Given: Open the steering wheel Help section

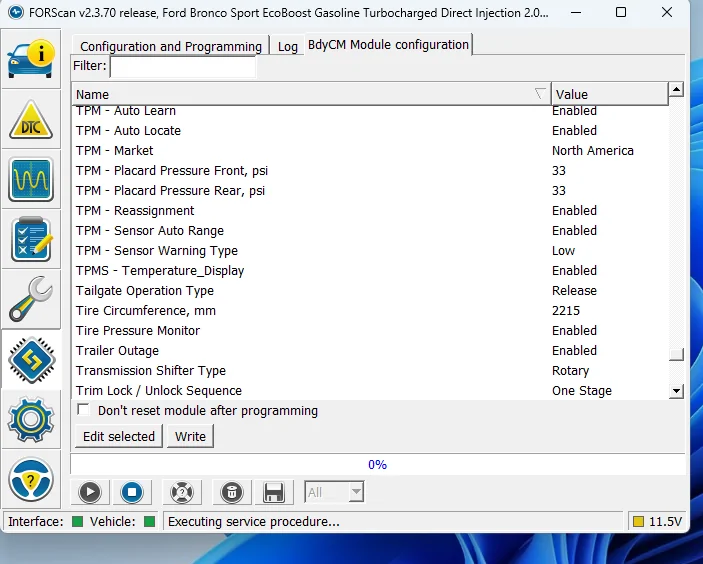Looking at the screenshot, I should point(31,481).
